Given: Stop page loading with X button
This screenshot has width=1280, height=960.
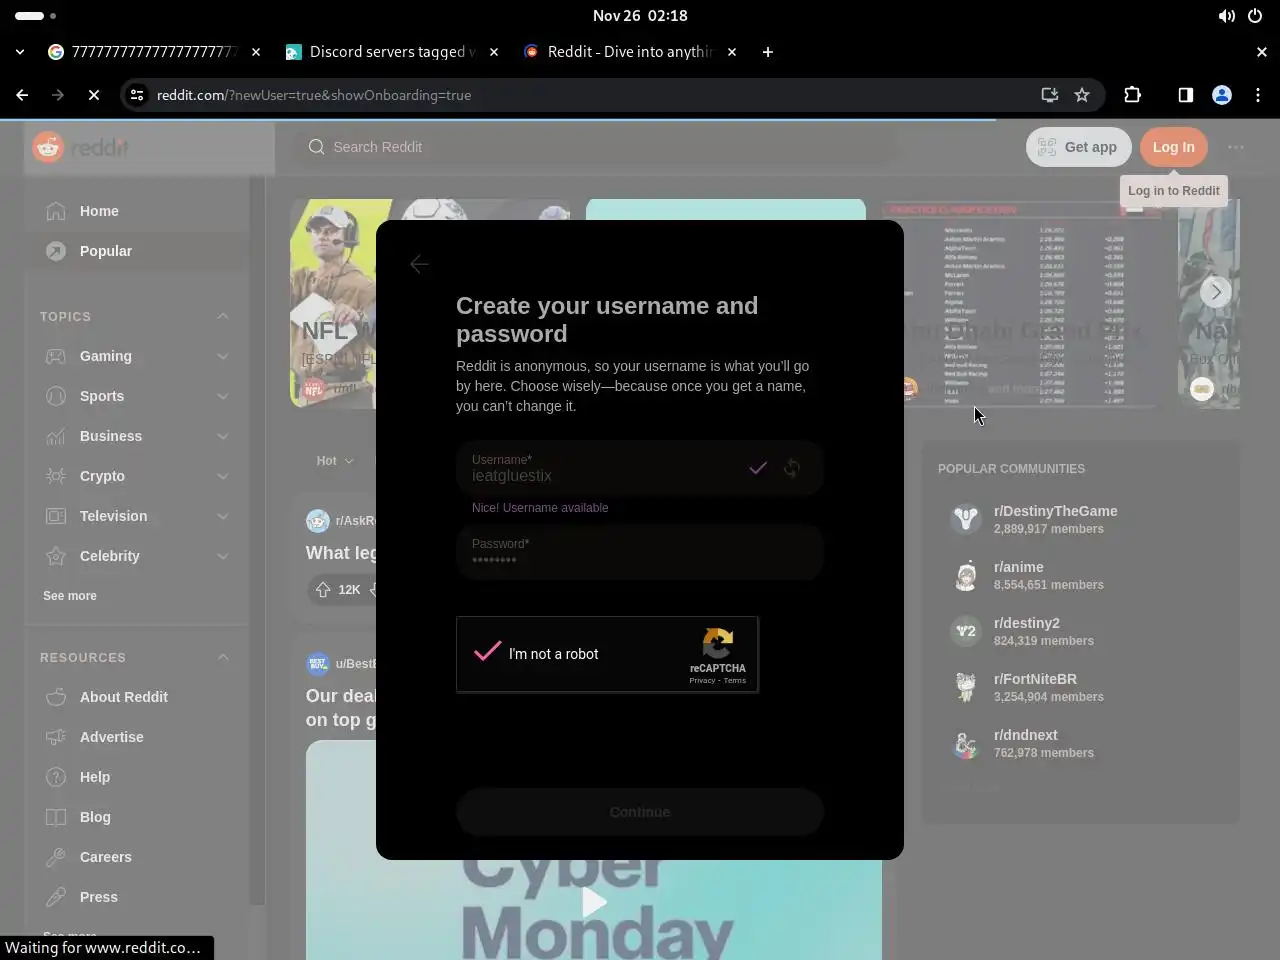Looking at the screenshot, I should (x=93, y=95).
